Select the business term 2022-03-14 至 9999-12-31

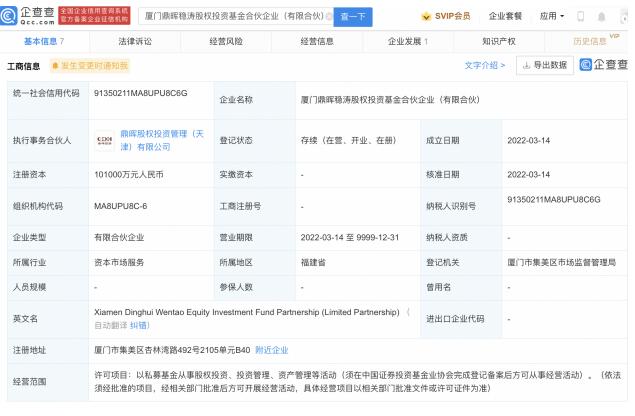pyautogui.click(x=350, y=237)
